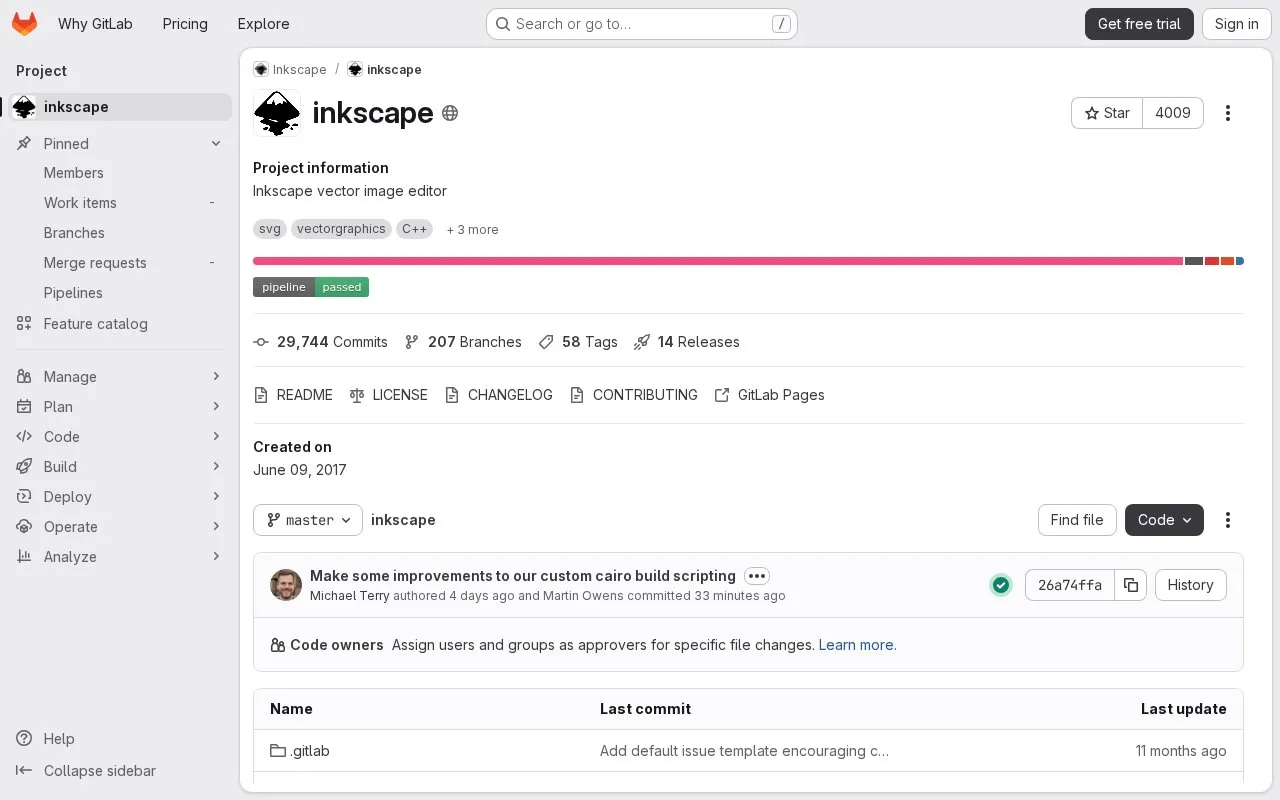
Task: Expand the Code sidebar menu
Action: pyautogui.click(x=120, y=437)
